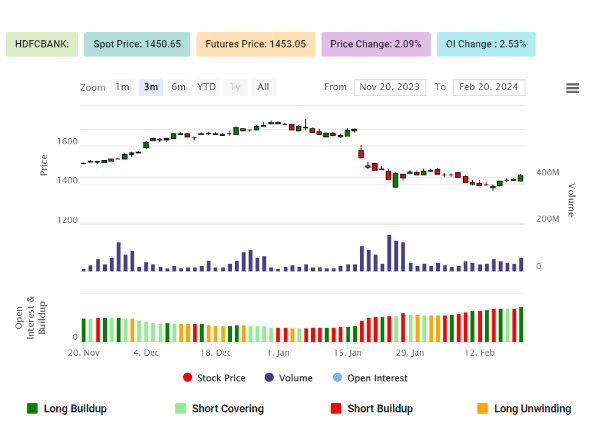Screen dimensions: 602x423
Task: Click the HDFCBANK symbol label
Action: tap(41, 44)
